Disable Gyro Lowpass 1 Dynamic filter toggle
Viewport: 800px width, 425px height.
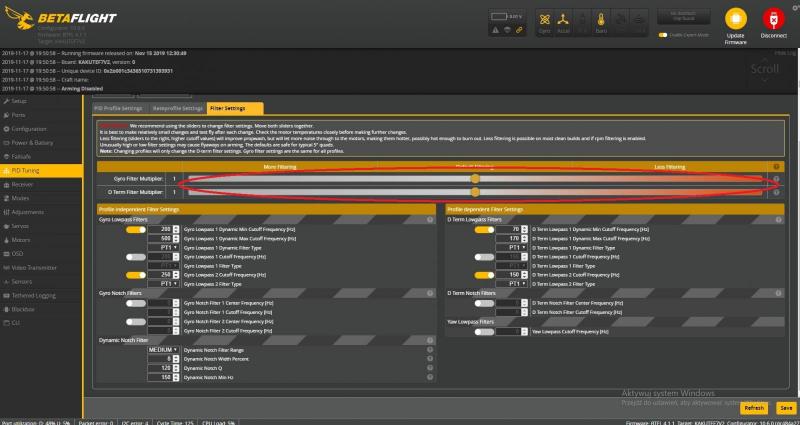(x=136, y=230)
